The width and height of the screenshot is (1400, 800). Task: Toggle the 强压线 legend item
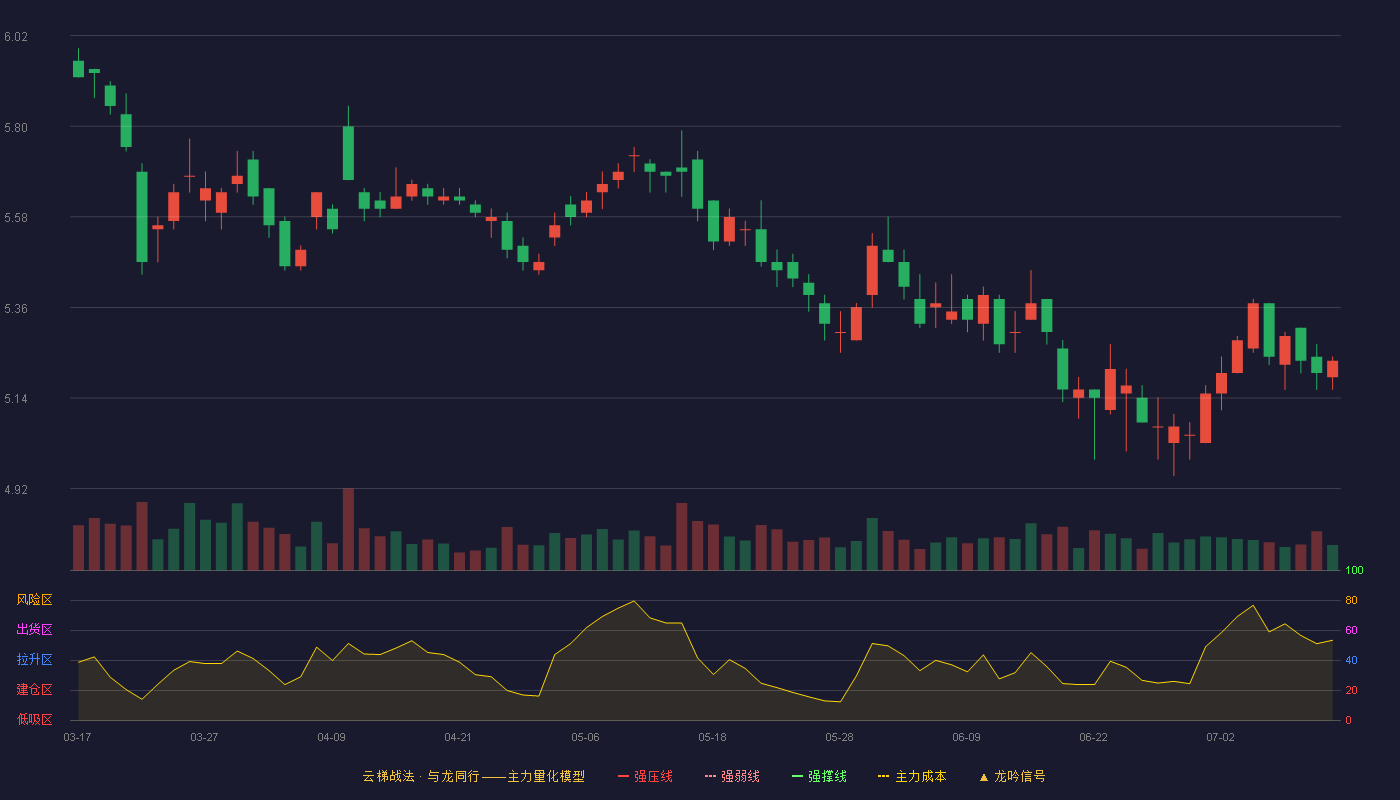pos(645,776)
